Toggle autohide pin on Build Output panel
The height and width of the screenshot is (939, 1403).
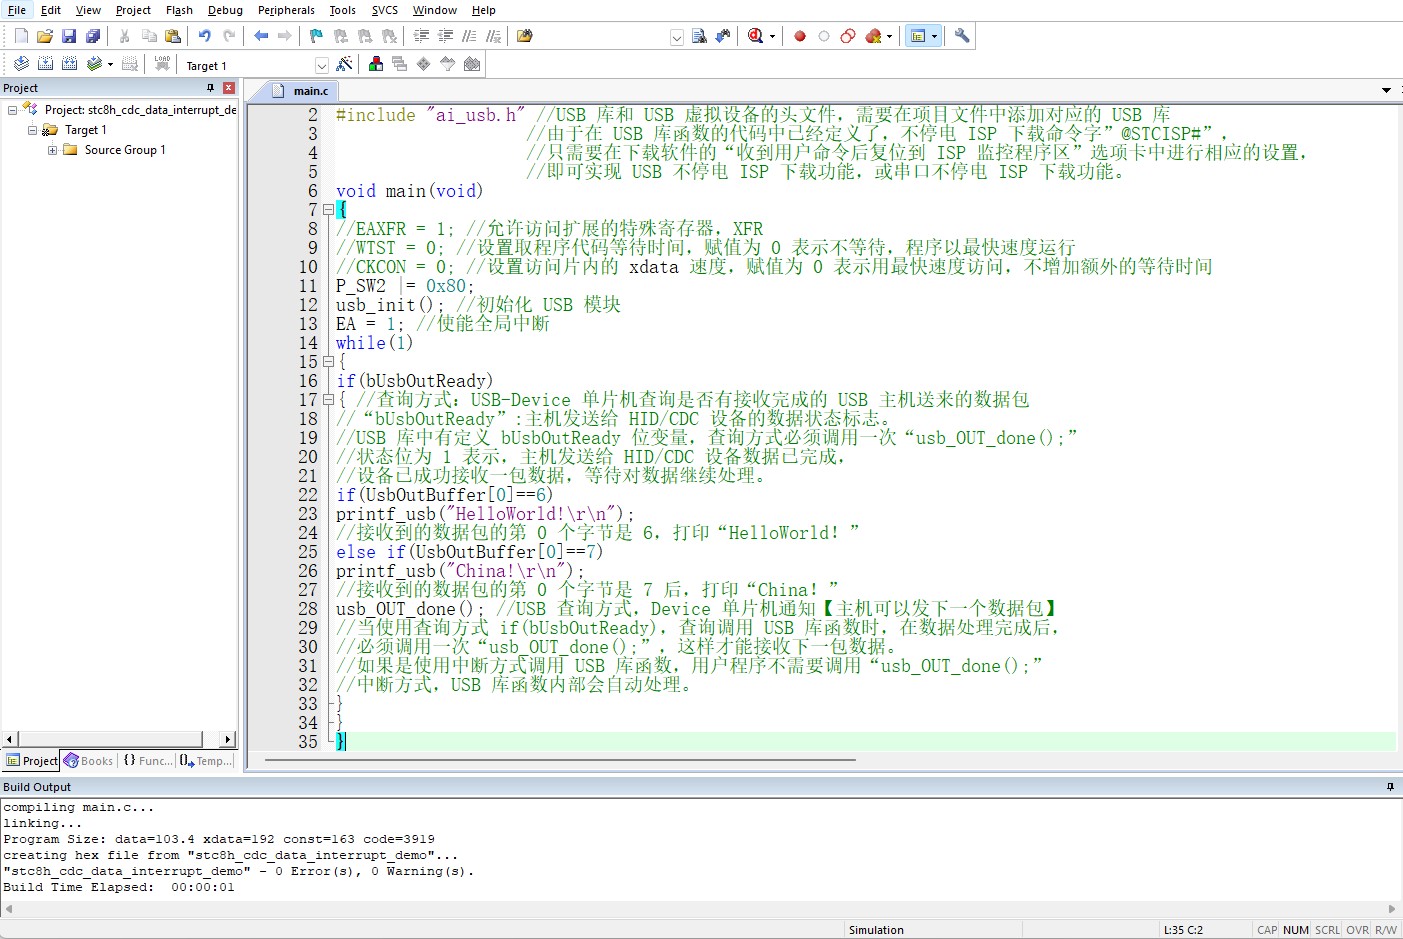[x=1390, y=787]
